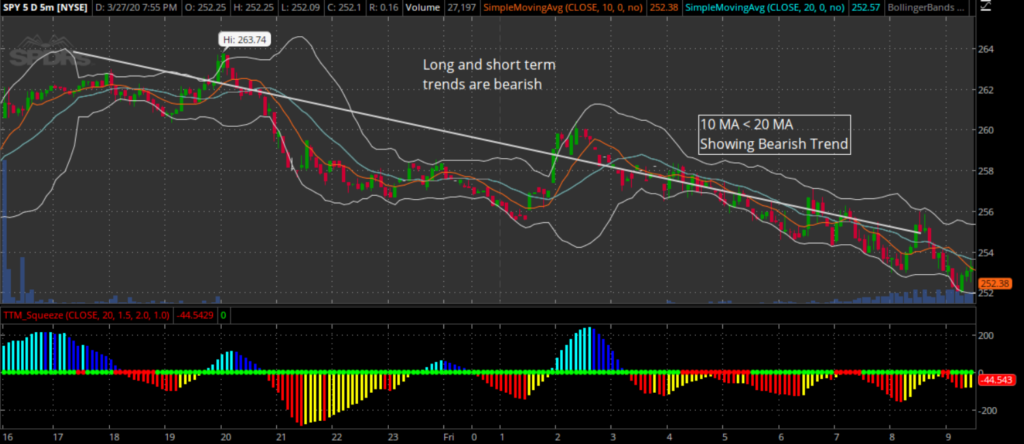Image resolution: width=1024 pixels, height=444 pixels.
Task: Click the teal 252.57 SMA value
Action: click(x=865, y=8)
